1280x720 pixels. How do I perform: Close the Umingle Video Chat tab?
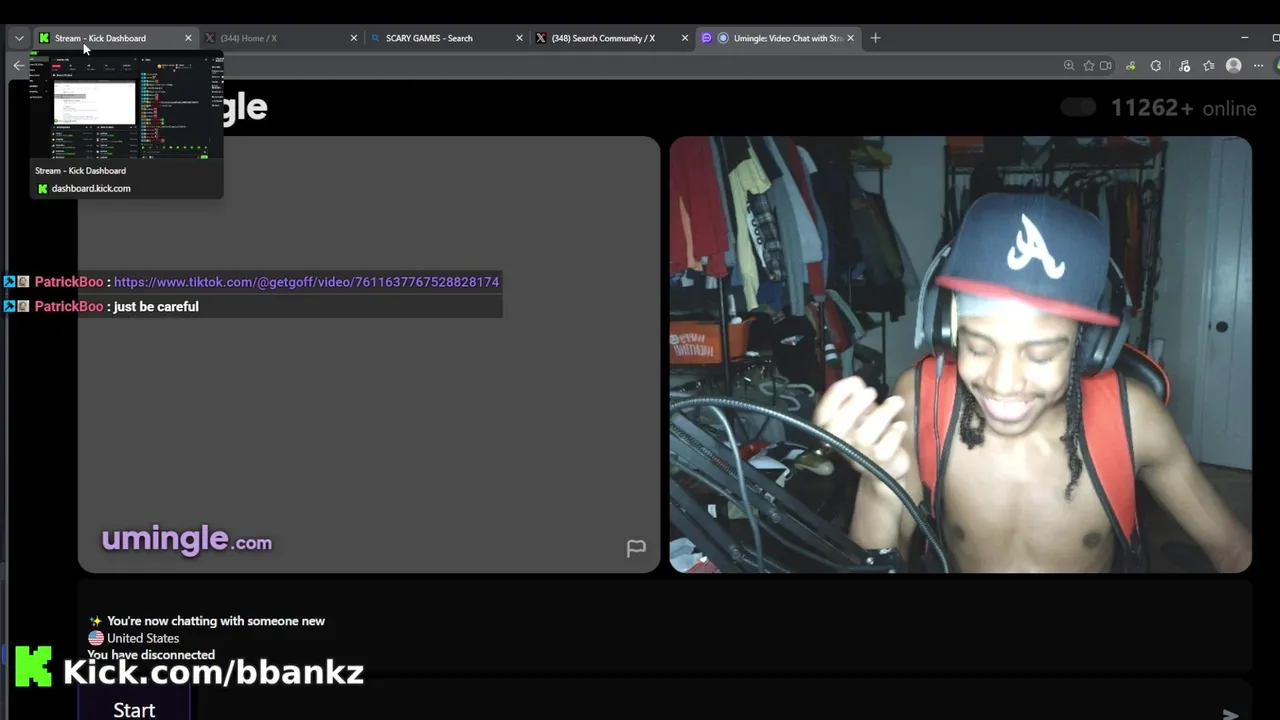click(x=851, y=38)
